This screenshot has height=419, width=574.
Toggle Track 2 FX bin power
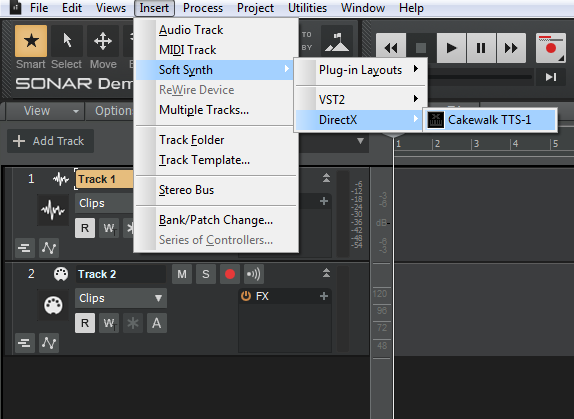[x=246, y=296]
